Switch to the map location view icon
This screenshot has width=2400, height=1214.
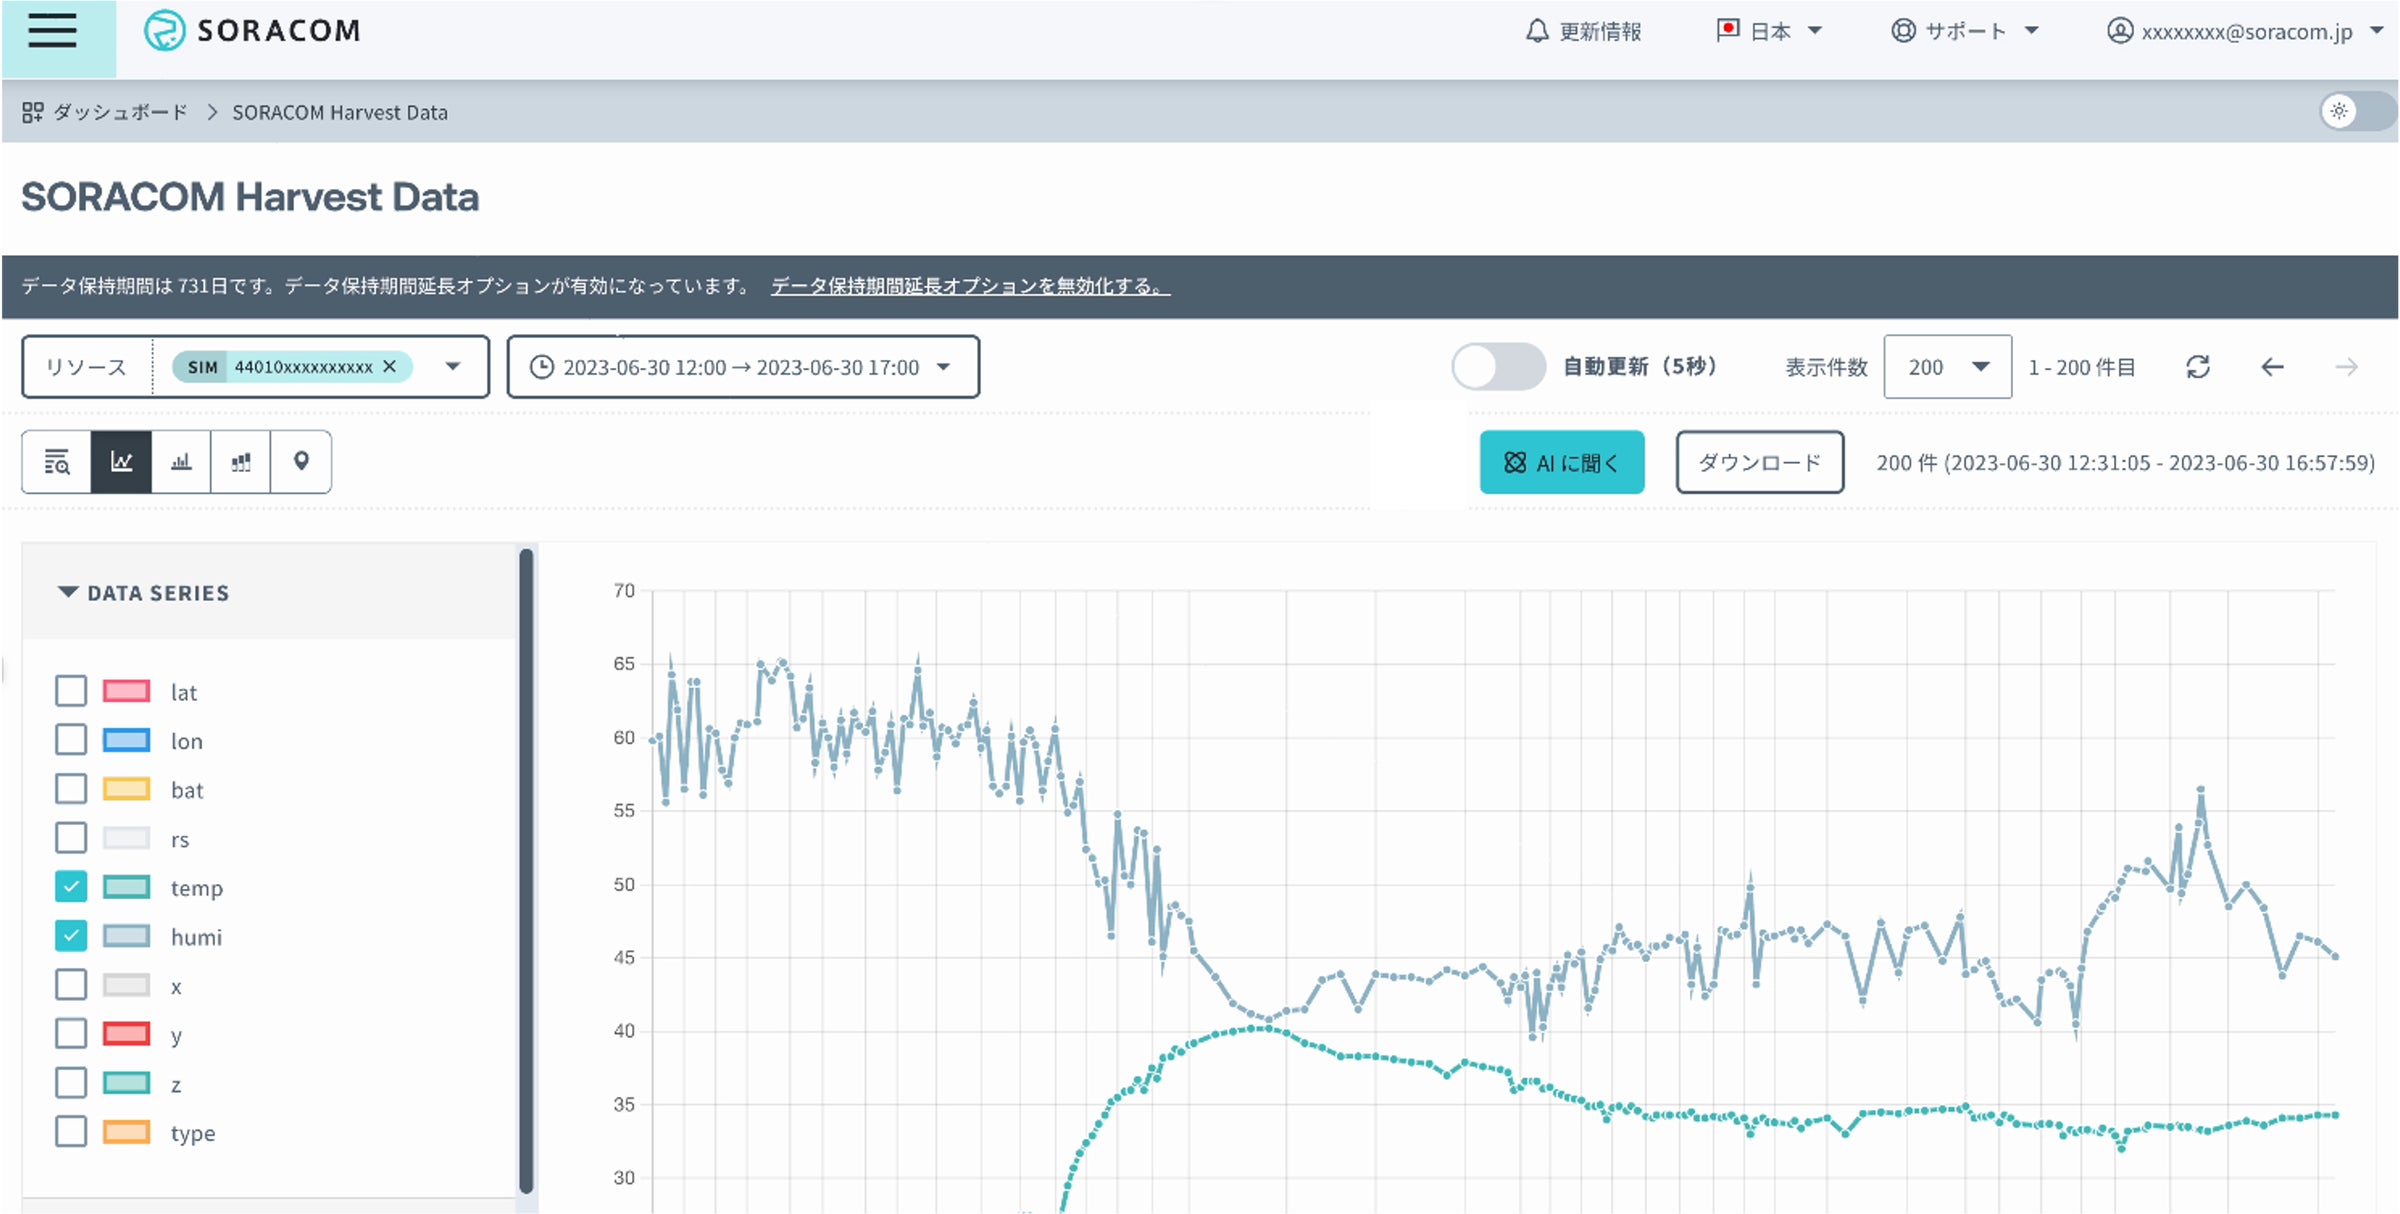[x=300, y=462]
